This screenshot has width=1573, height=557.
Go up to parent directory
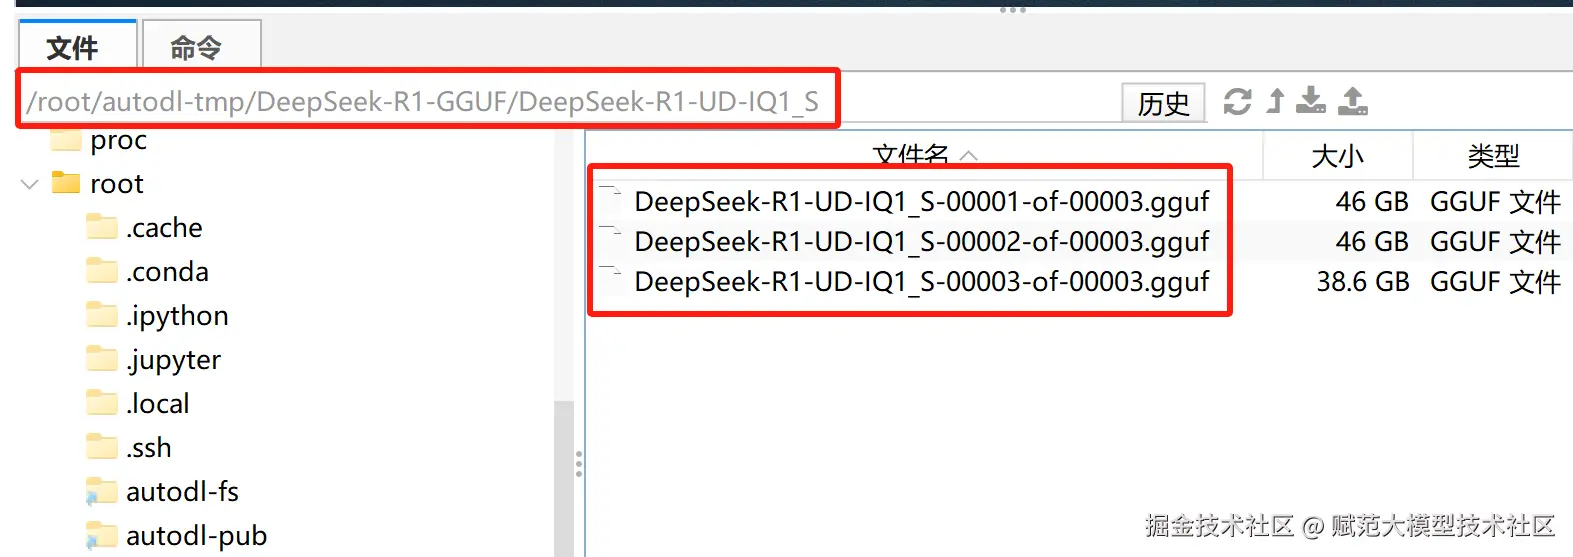[x=1276, y=101]
